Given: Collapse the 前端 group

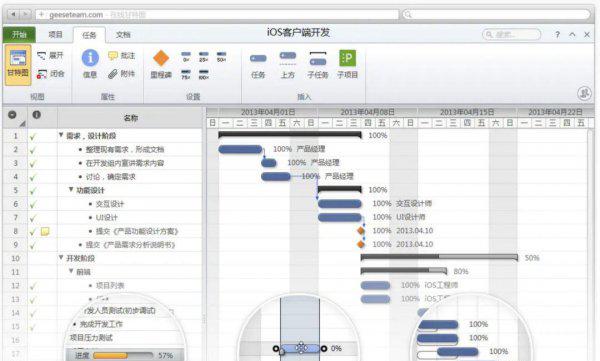Looking at the screenshot, I should tap(71, 271).
